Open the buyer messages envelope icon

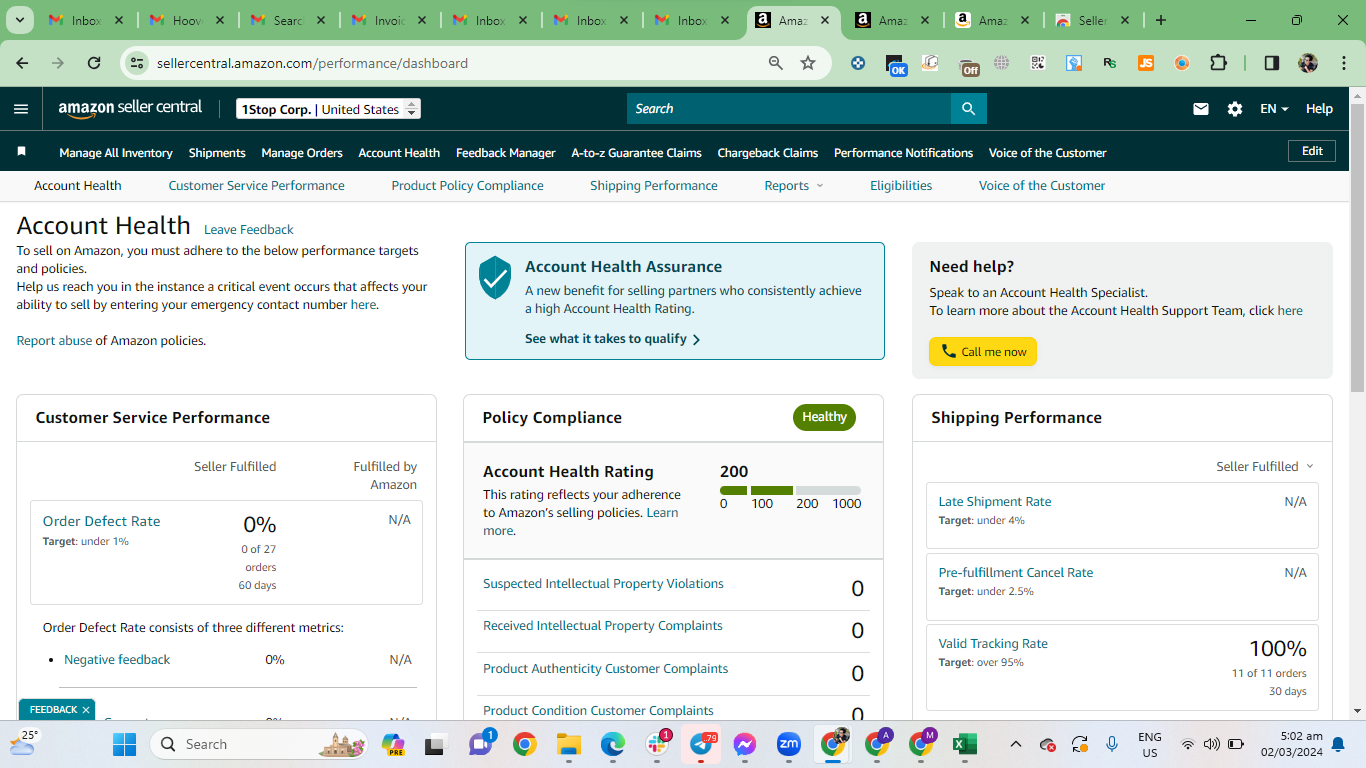[x=1201, y=109]
